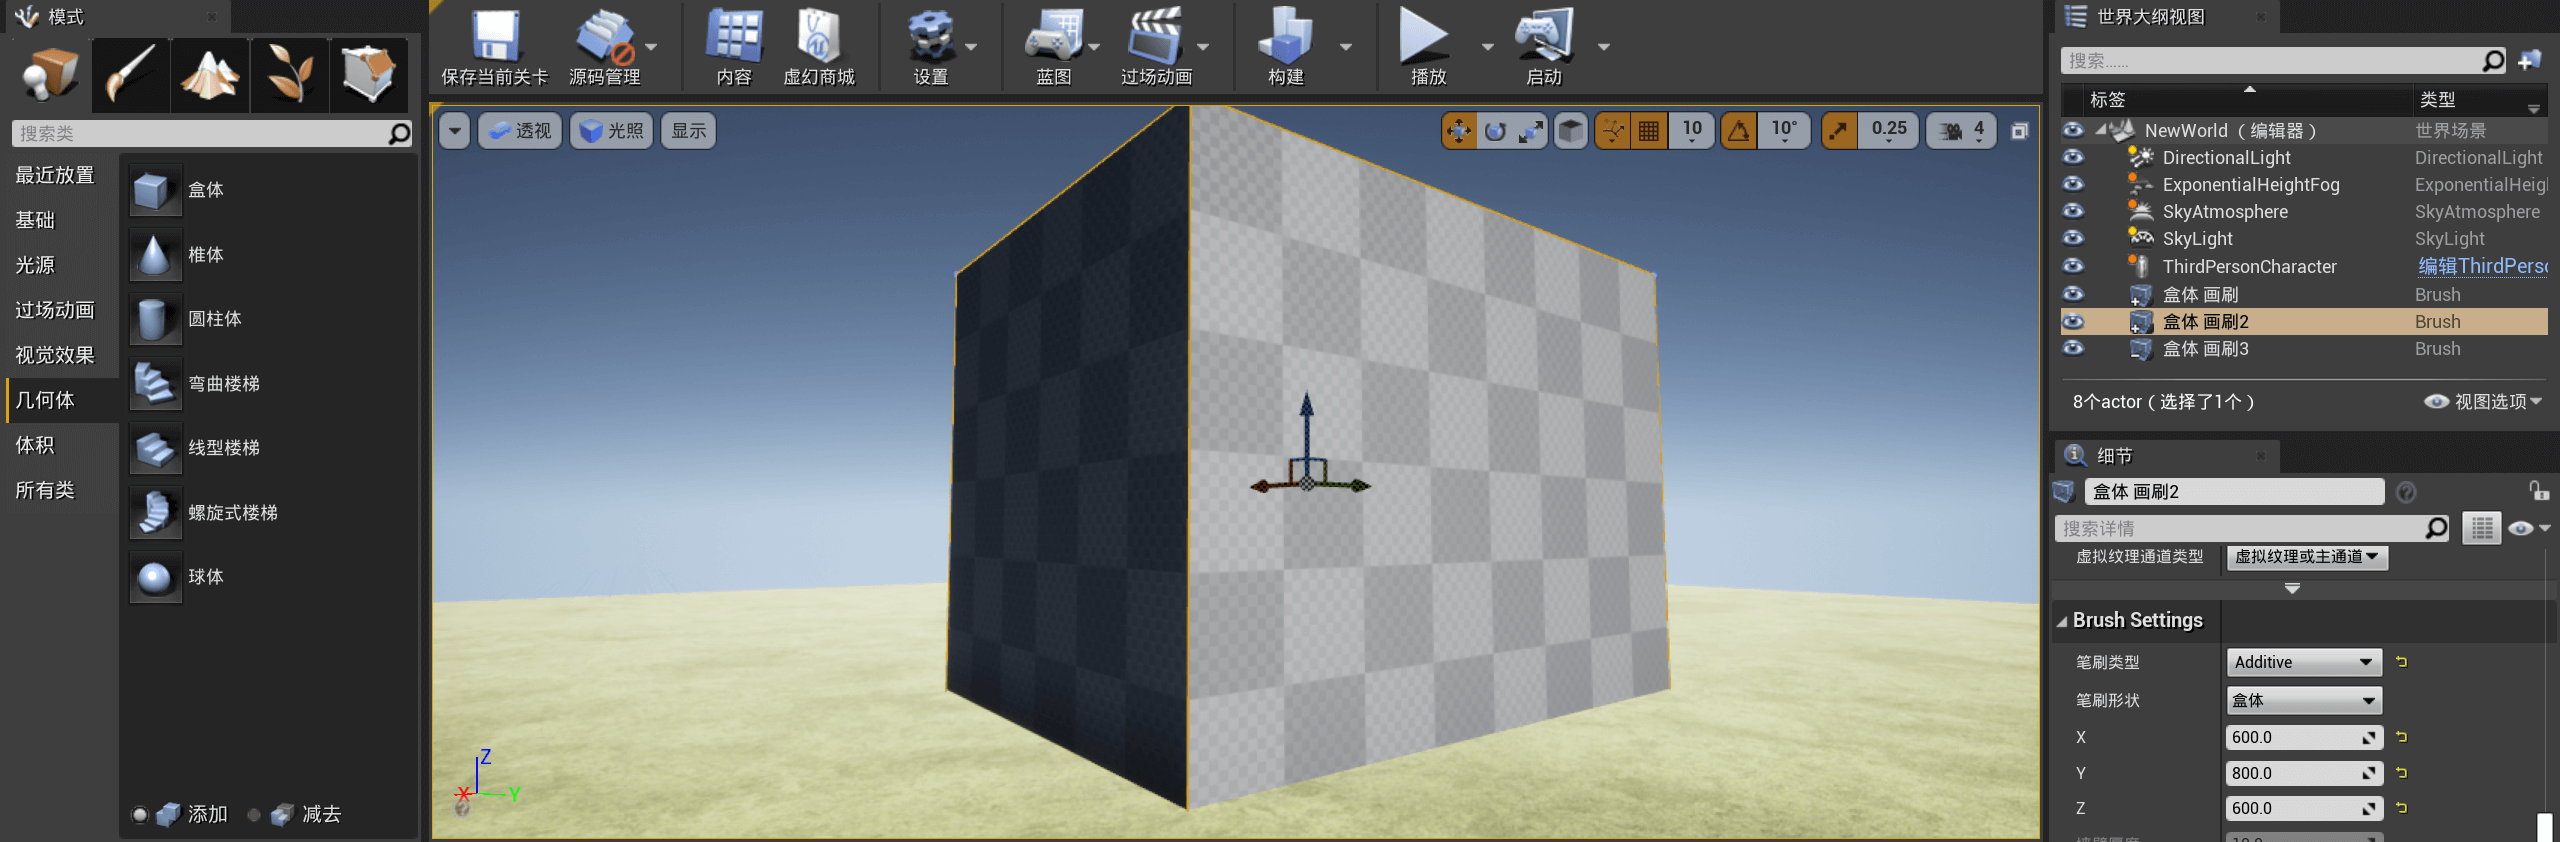This screenshot has width=2560, height=842.
Task: Click 搜索详情 details search field
Action: 2250,528
